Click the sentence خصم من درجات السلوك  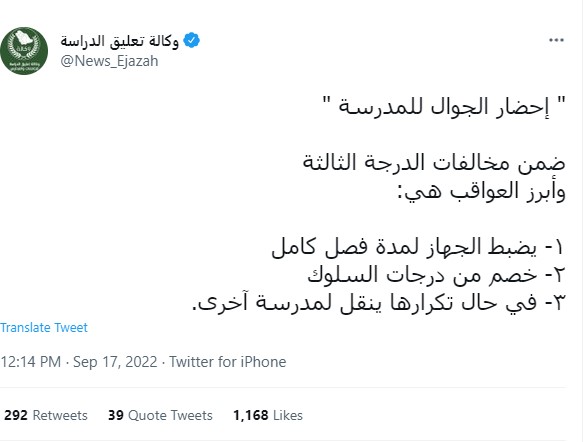[422, 276]
